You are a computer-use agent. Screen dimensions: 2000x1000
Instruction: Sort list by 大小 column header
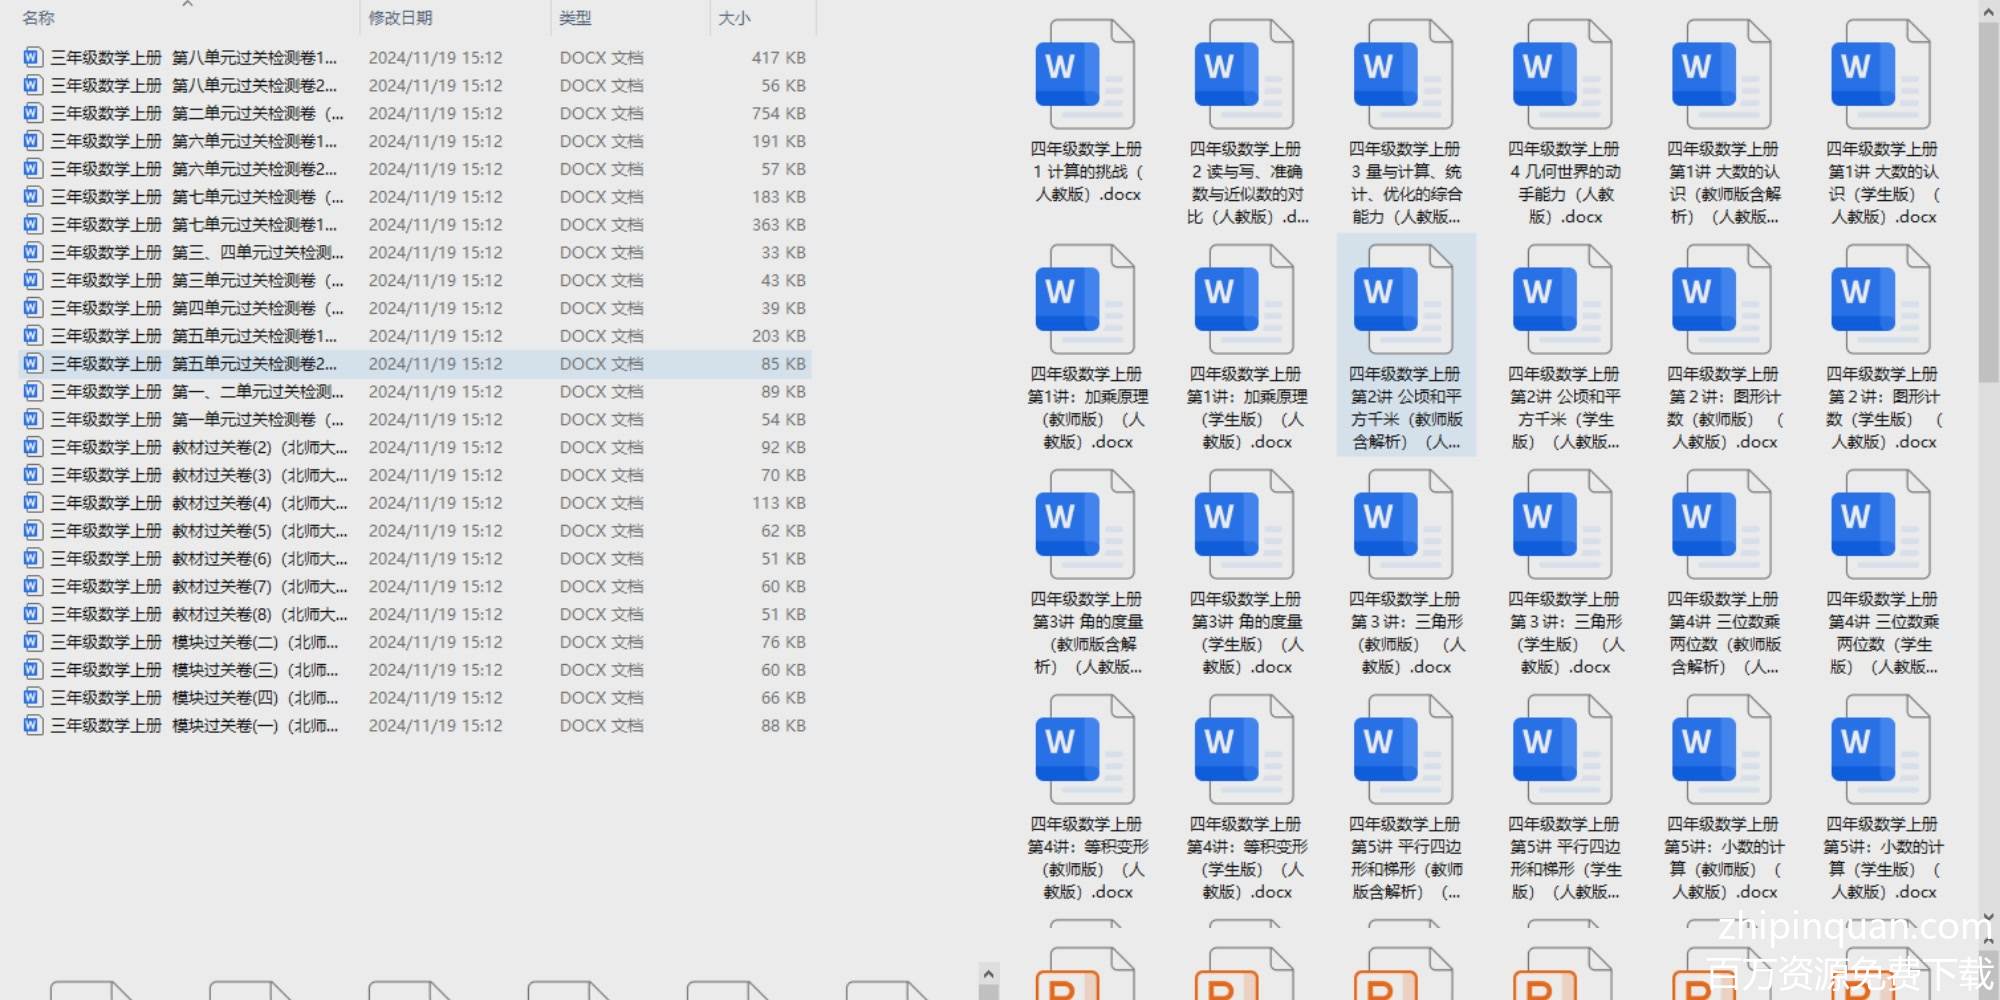pyautogui.click(x=734, y=18)
